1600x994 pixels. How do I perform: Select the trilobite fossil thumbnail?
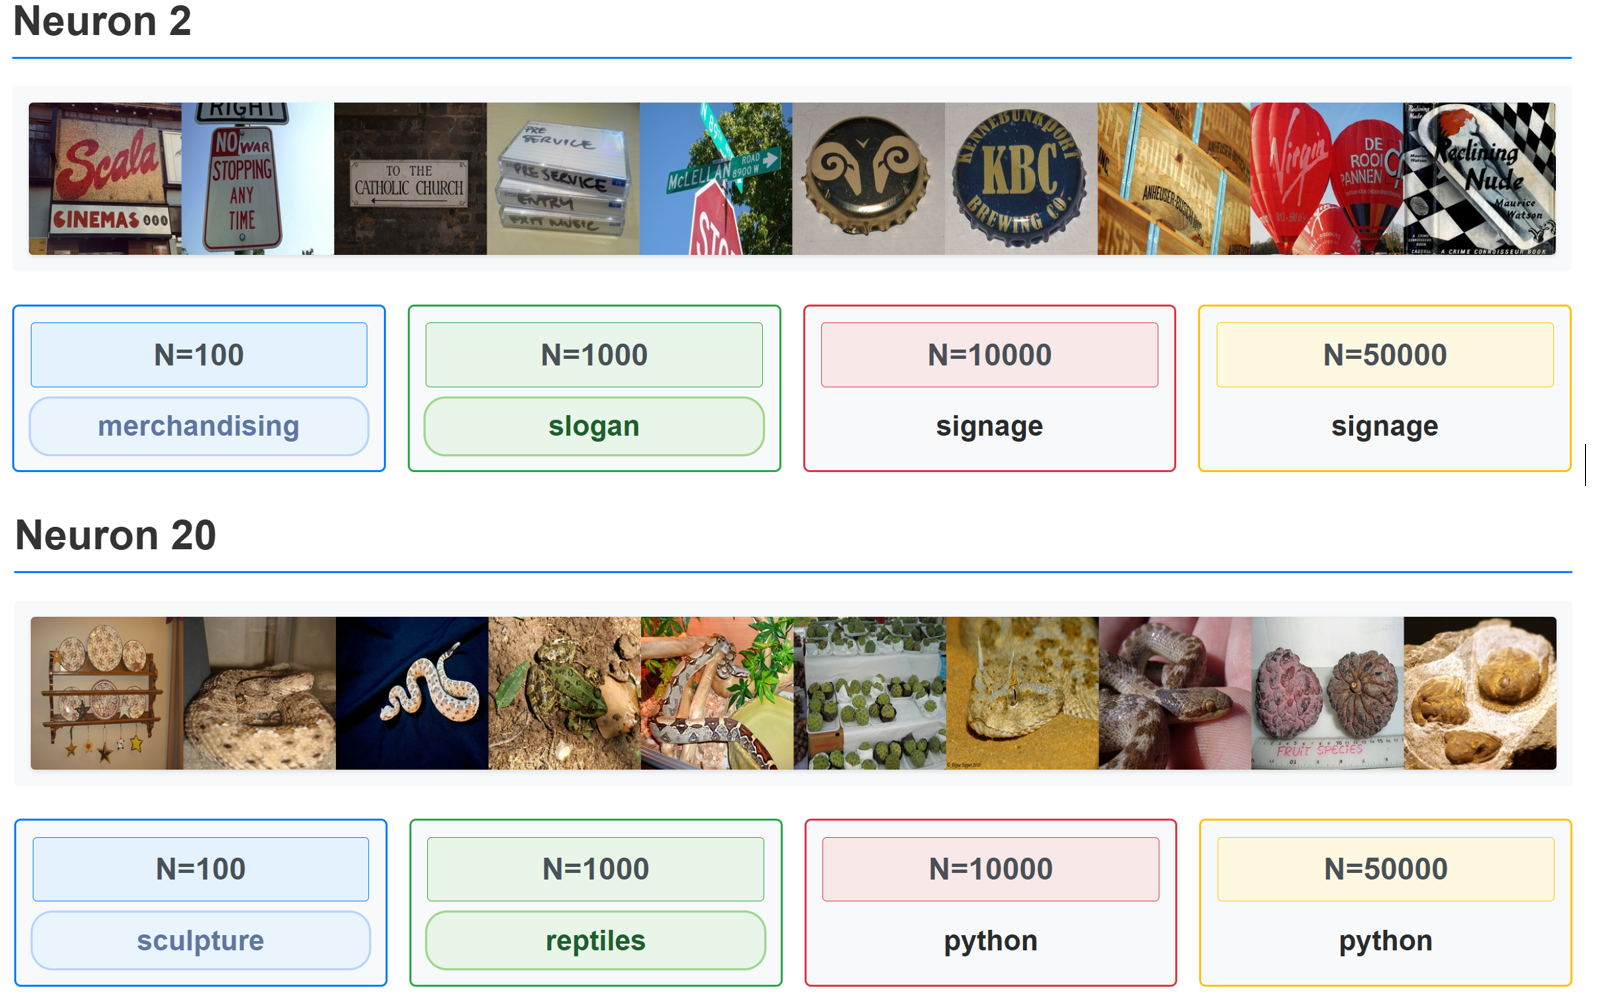1480,693
